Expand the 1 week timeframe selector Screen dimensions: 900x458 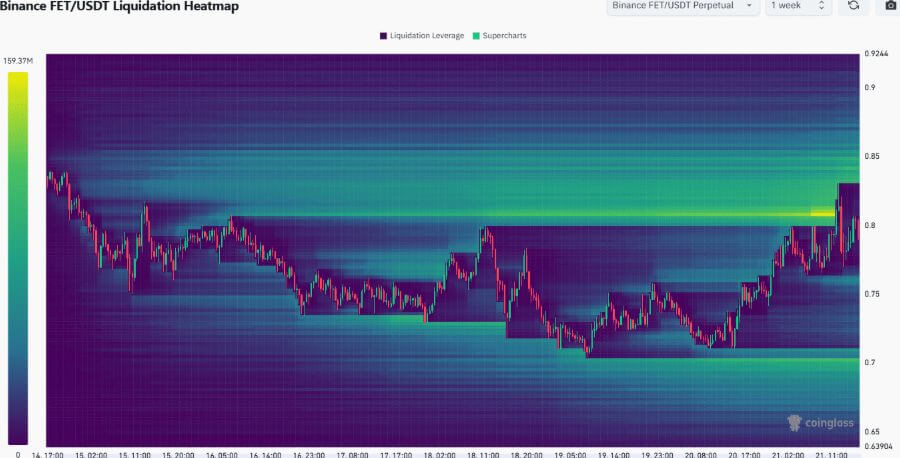click(798, 6)
